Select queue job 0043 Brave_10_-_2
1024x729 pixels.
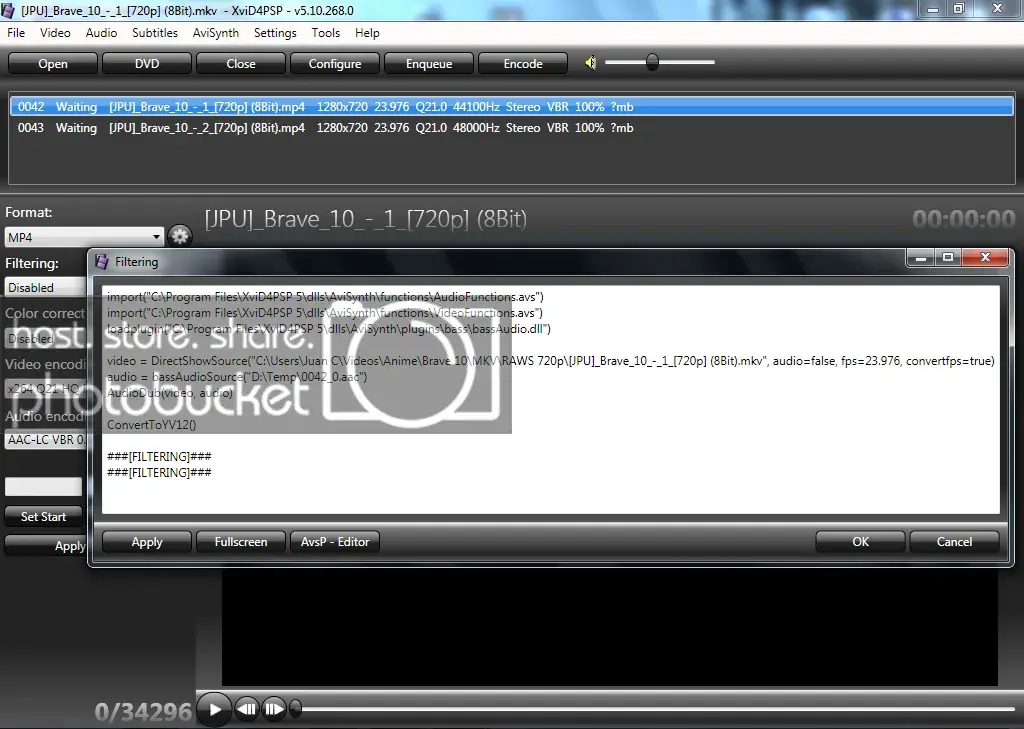pos(511,128)
